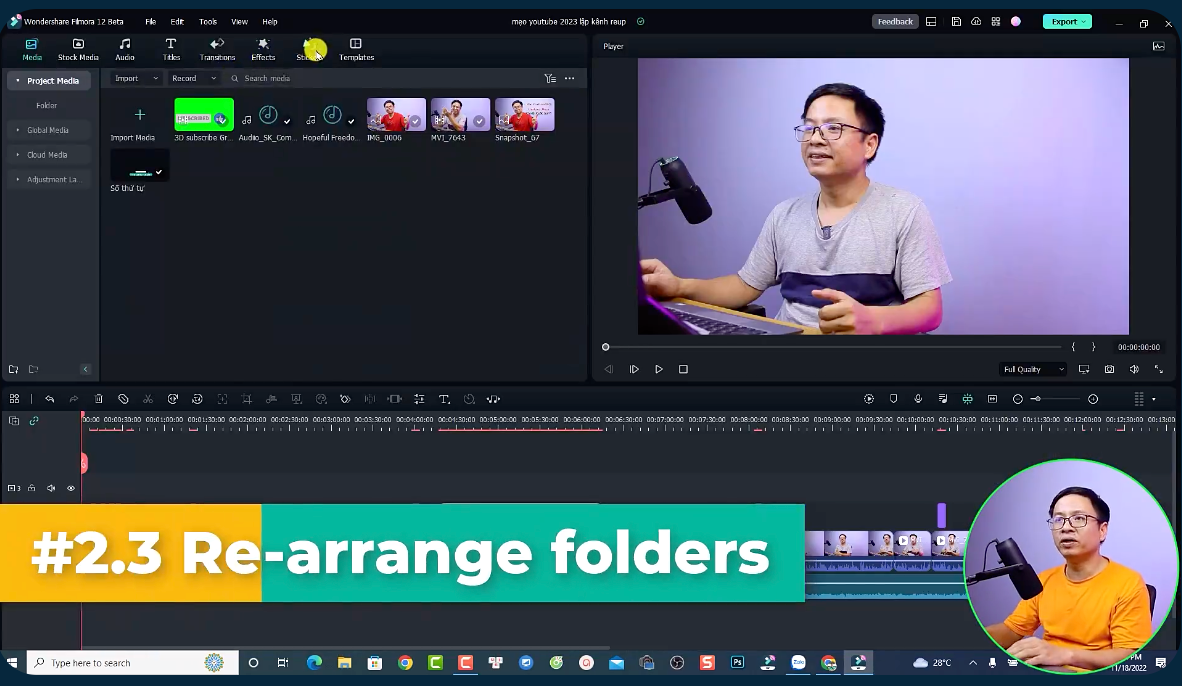Open the Transitions tab
Screen dimensions: 1182x686
(x=217, y=50)
